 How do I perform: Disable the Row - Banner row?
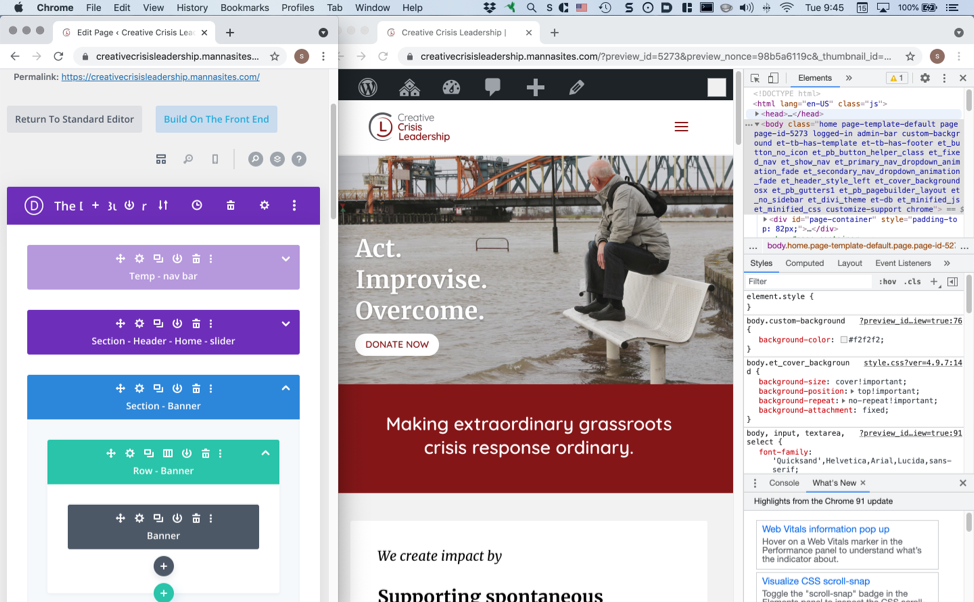click(x=186, y=454)
